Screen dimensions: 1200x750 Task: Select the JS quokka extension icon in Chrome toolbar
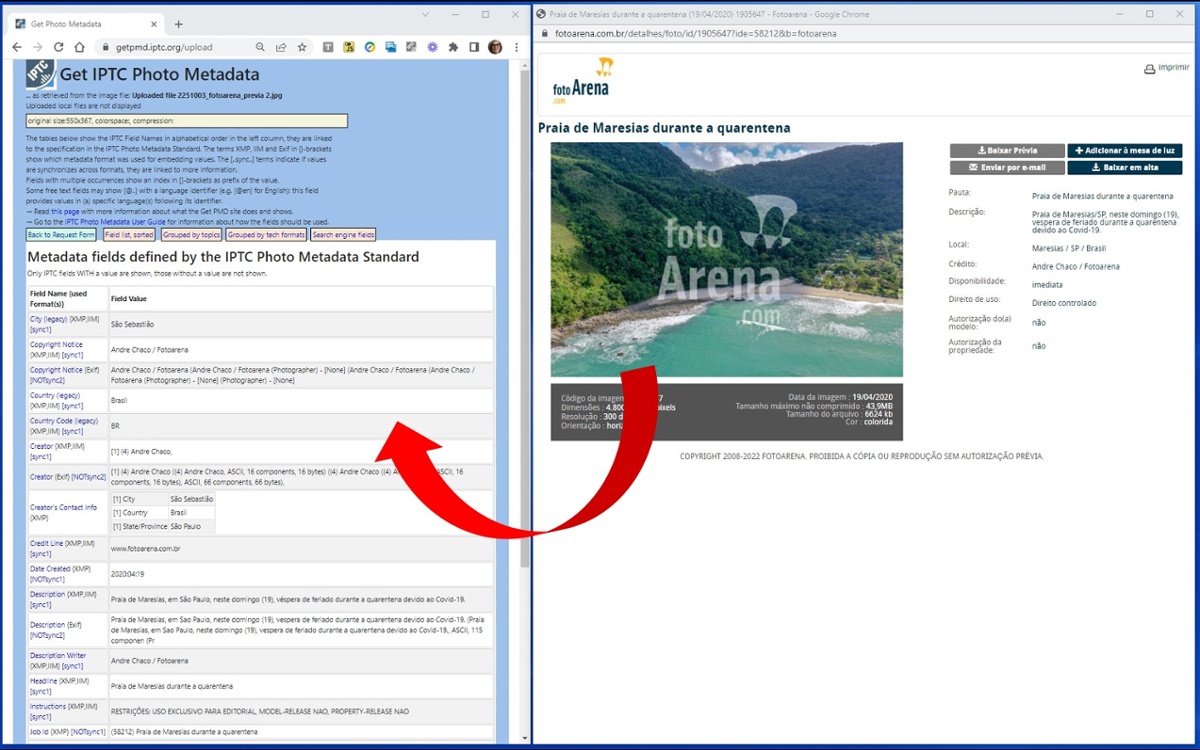coord(349,46)
